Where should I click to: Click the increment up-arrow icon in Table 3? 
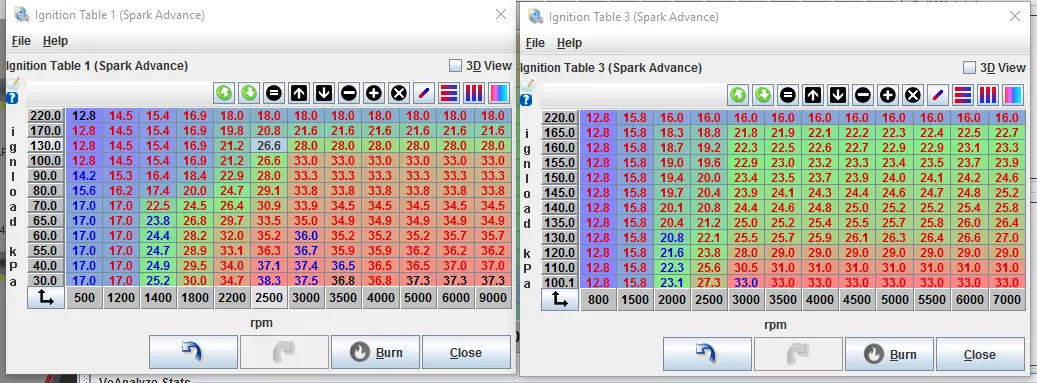click(x=813, y=95)
